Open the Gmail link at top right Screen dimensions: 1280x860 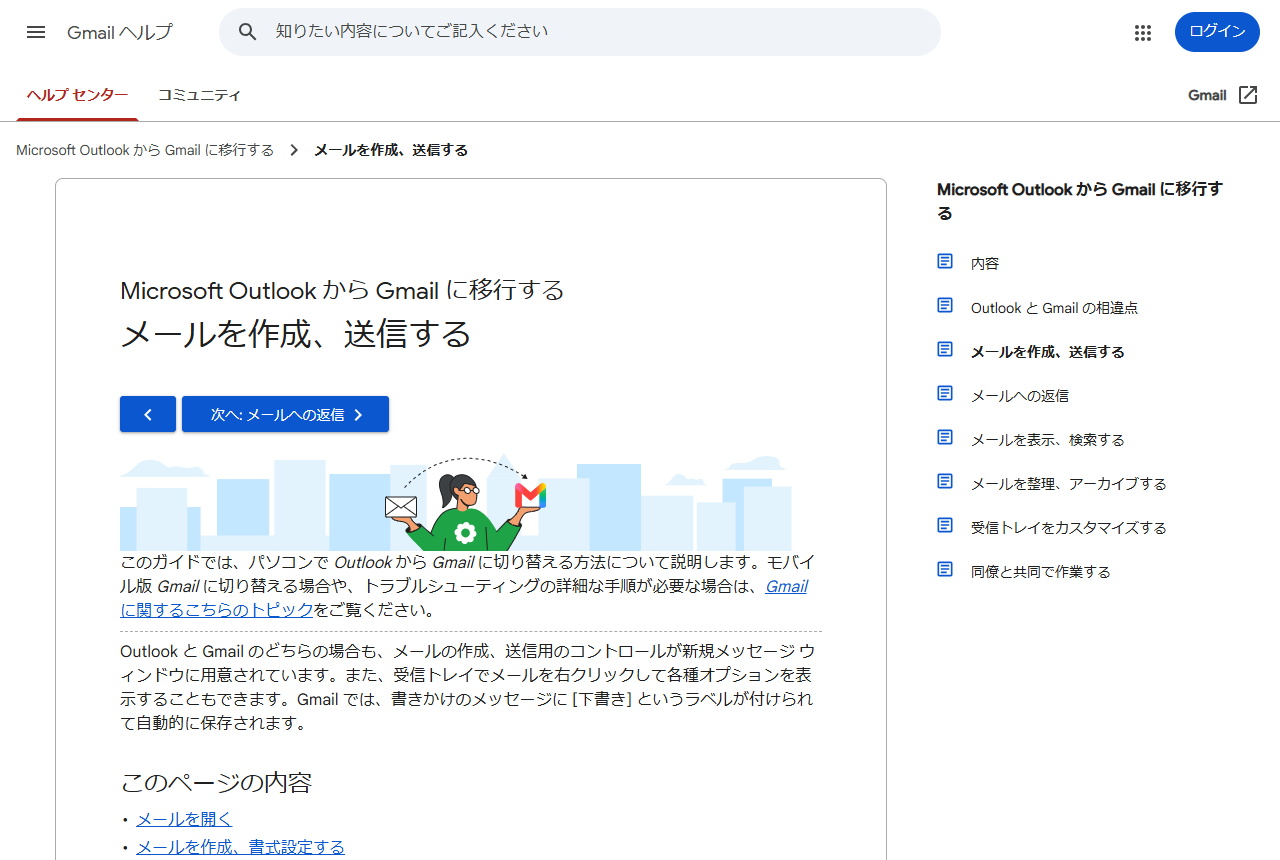tap(1207, 95)
